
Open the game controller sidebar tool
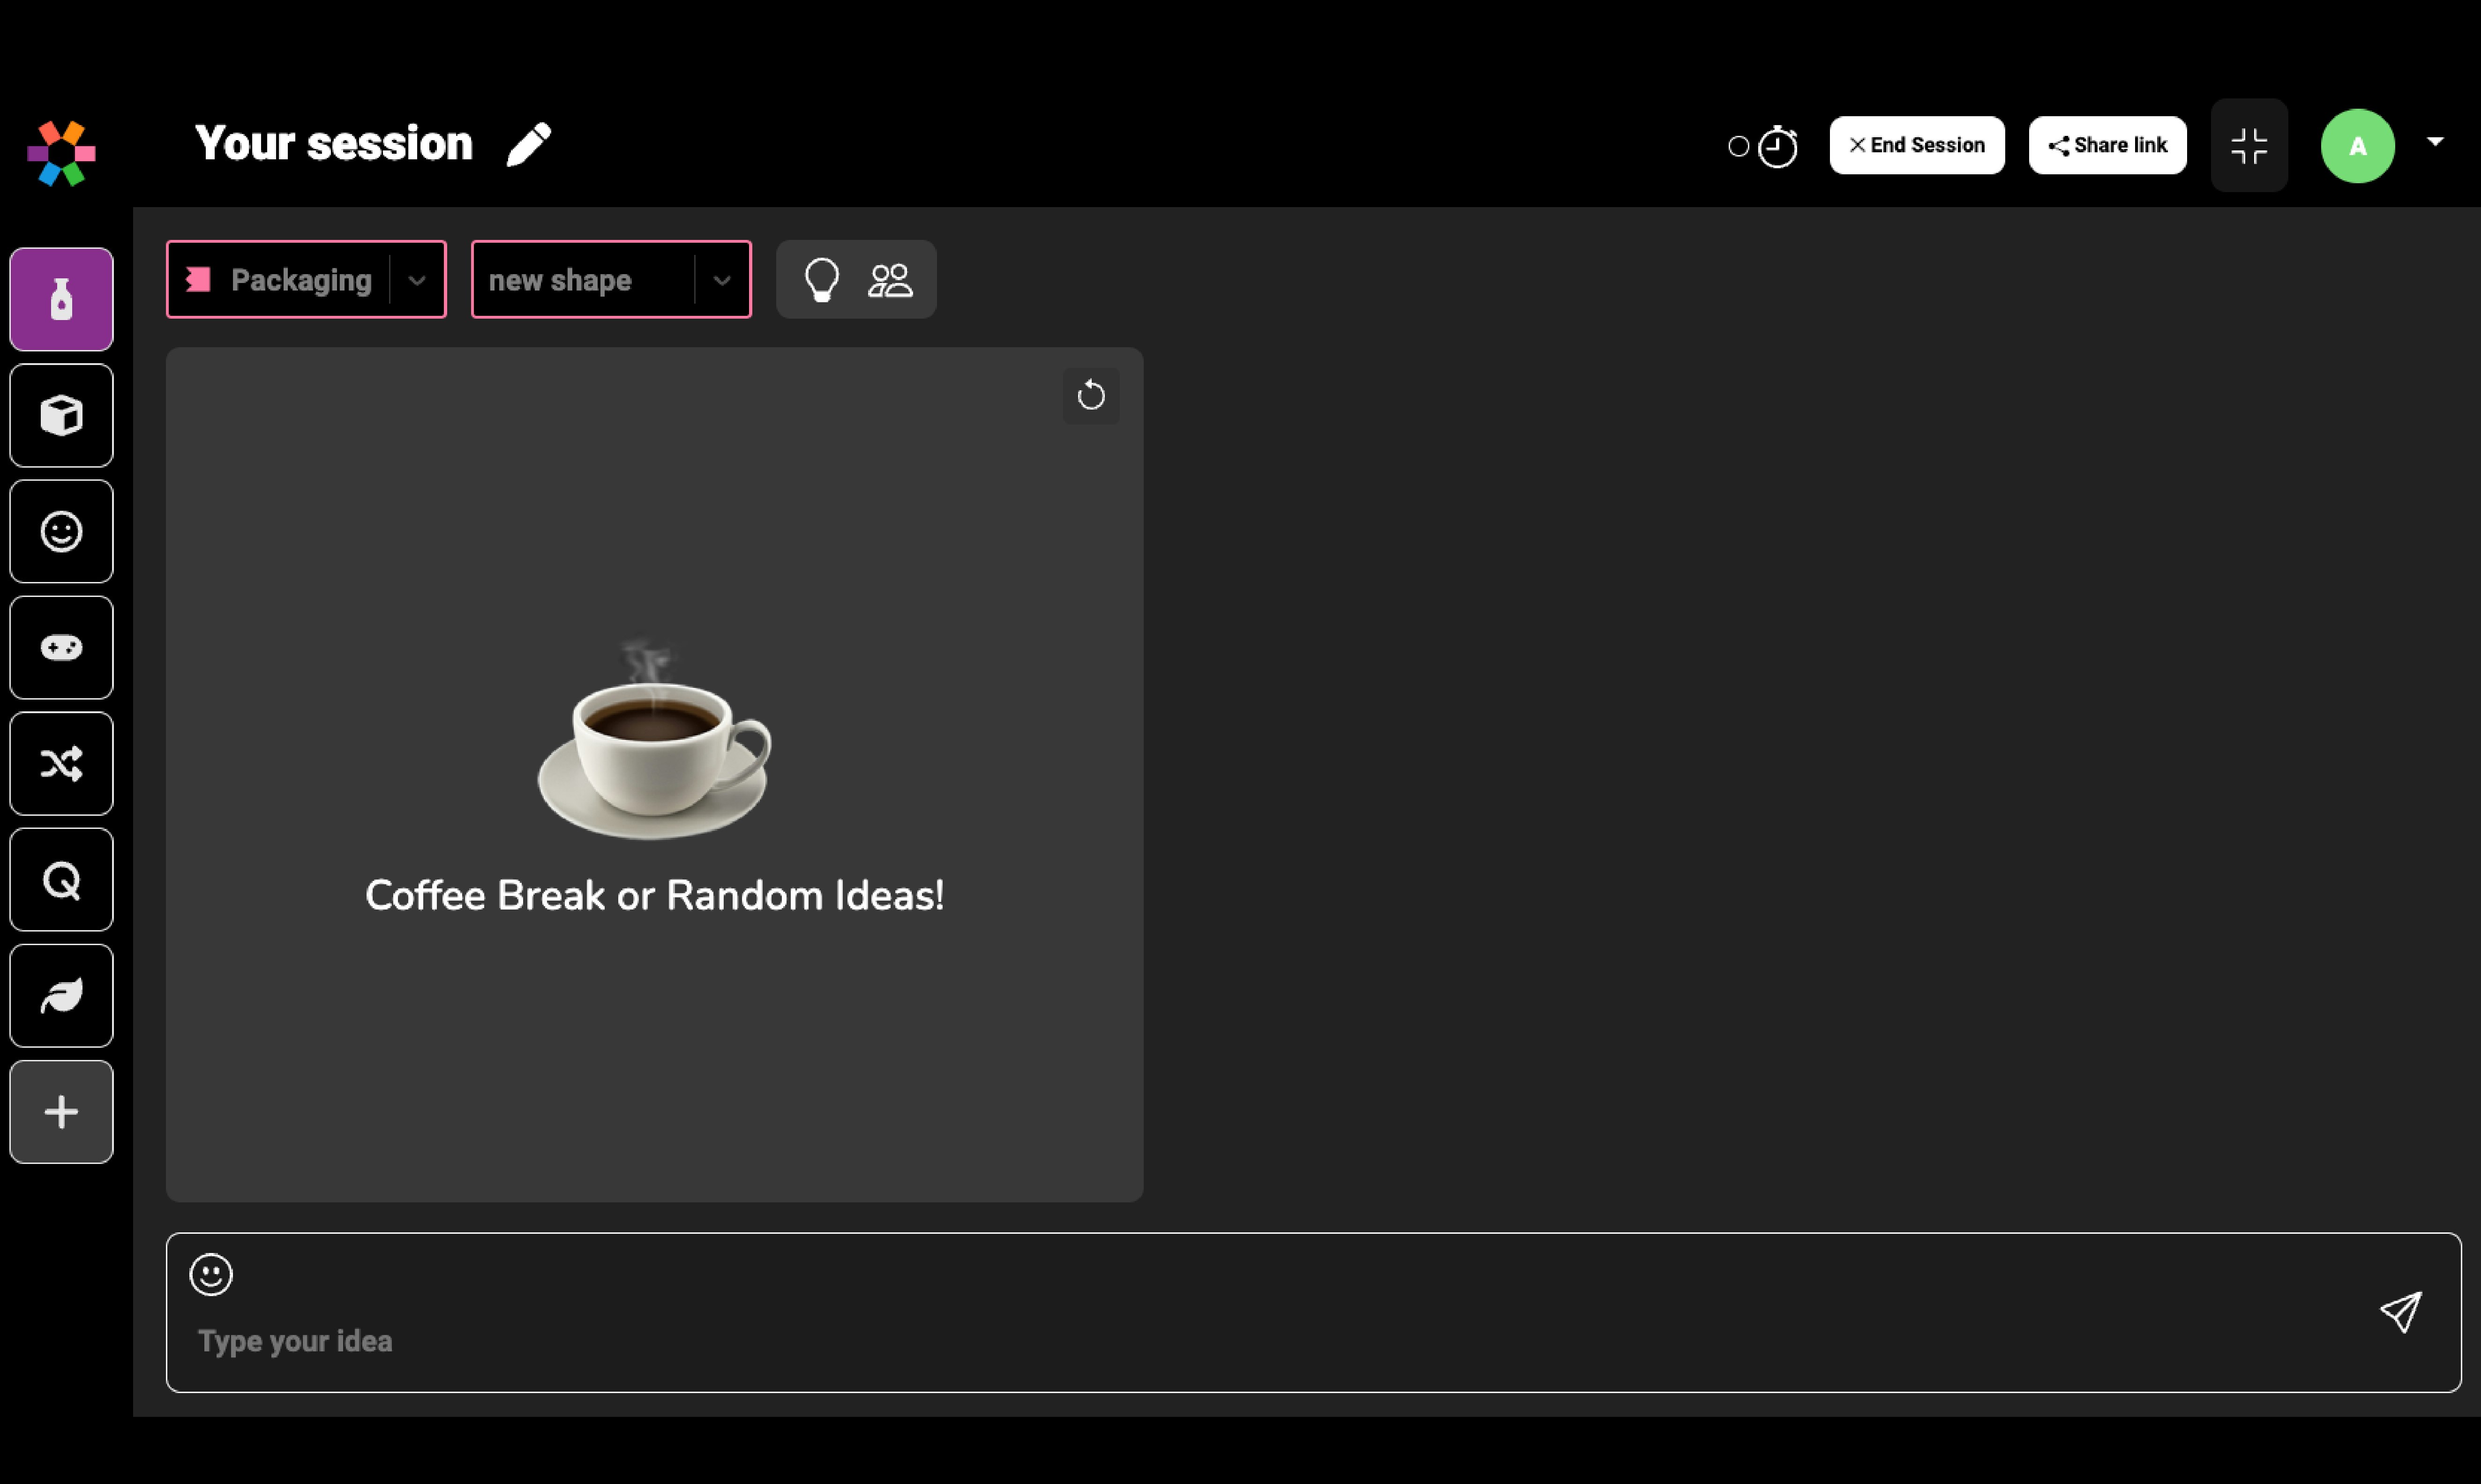pyautogui.click(x=61, y=647)
